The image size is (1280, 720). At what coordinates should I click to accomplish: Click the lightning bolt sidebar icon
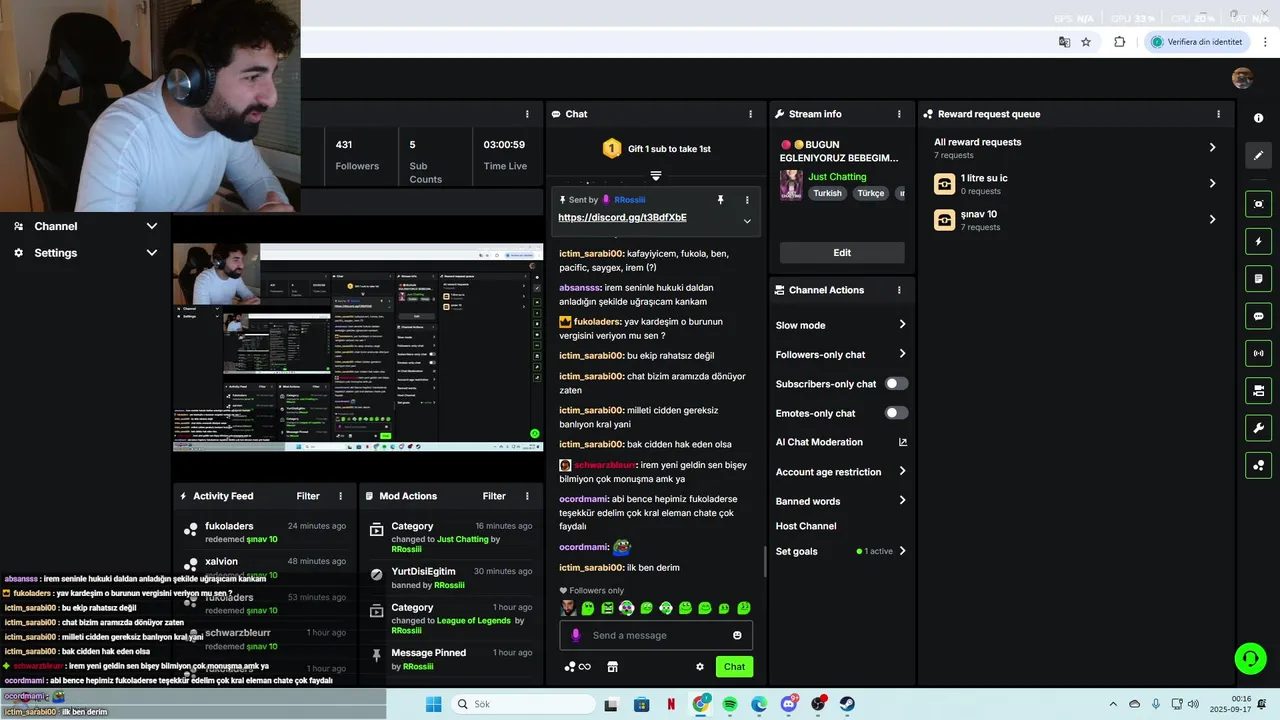pyautogui.click(x=1258, y=242)
